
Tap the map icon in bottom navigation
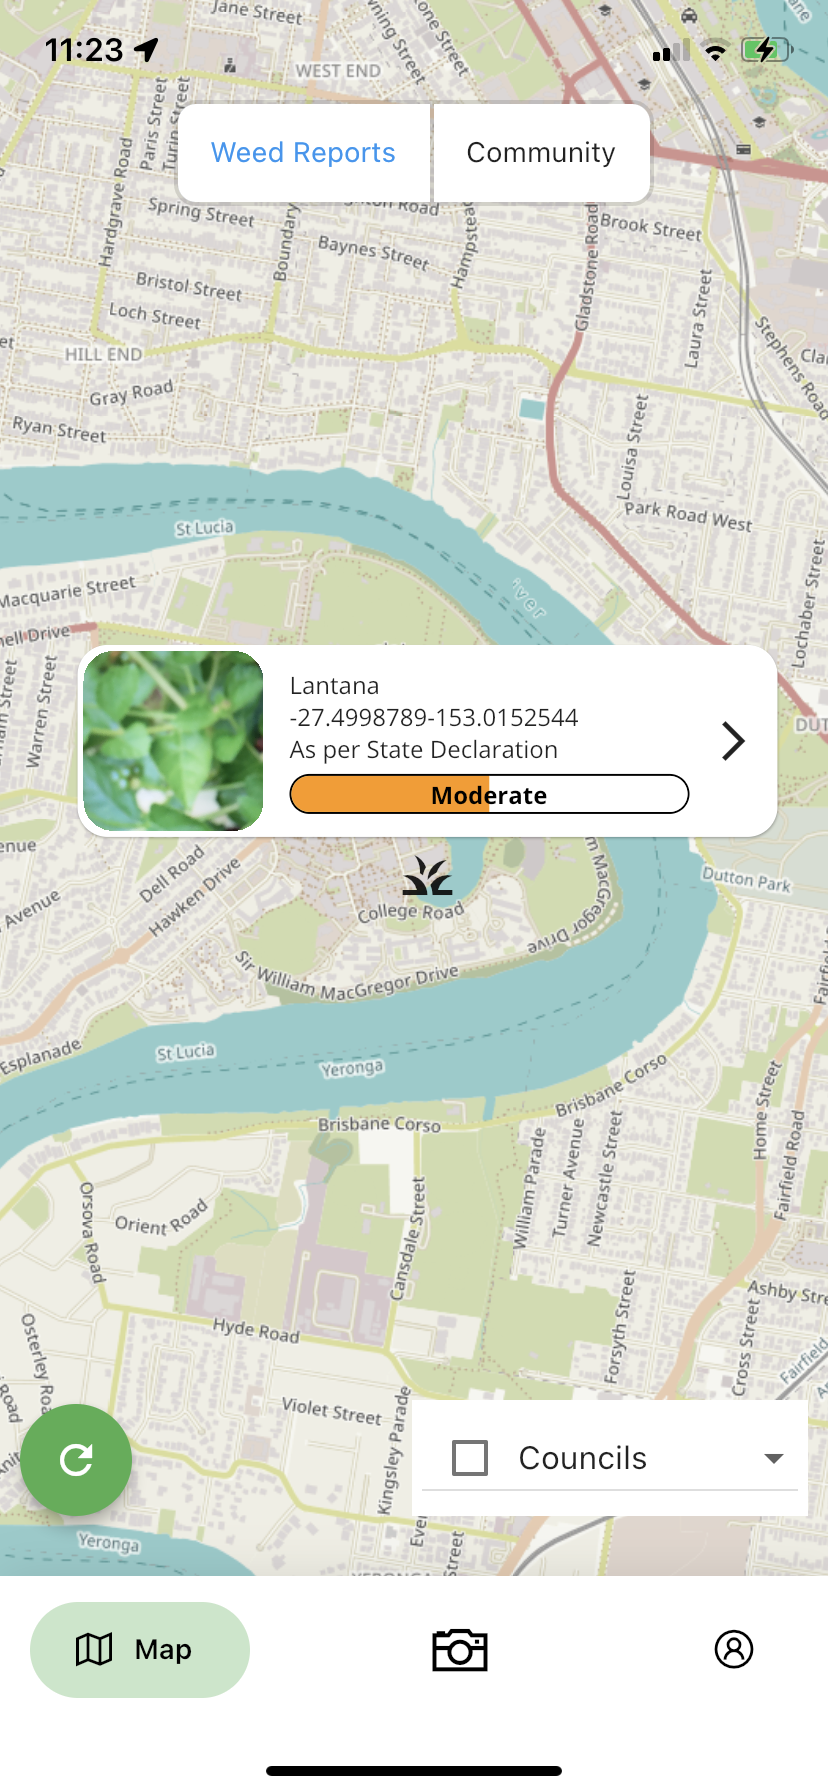(x=94, y=1649)
